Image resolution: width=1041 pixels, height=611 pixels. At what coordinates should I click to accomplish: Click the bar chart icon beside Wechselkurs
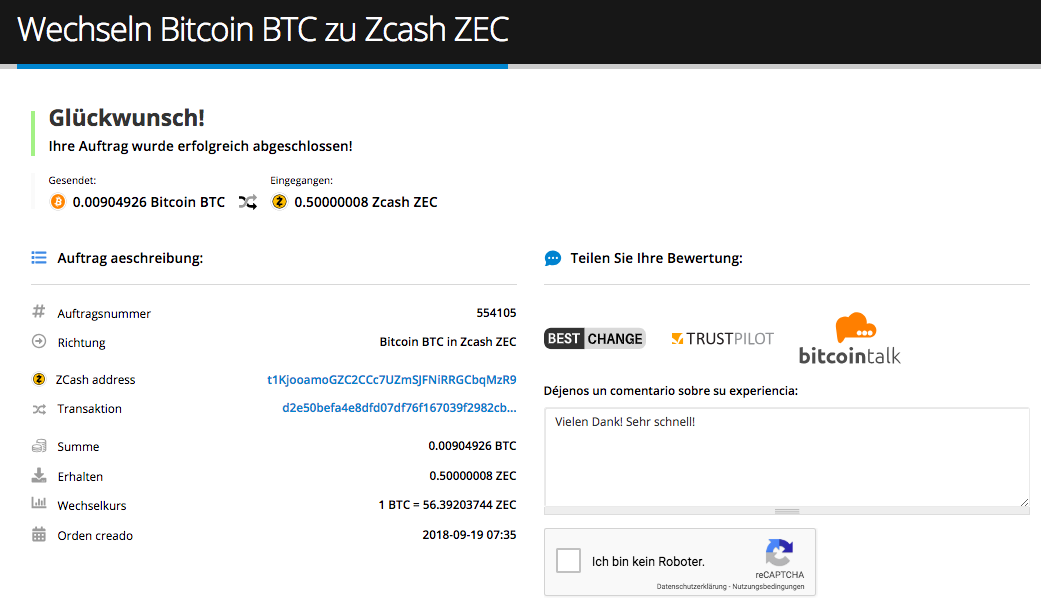tap(39, 503)
